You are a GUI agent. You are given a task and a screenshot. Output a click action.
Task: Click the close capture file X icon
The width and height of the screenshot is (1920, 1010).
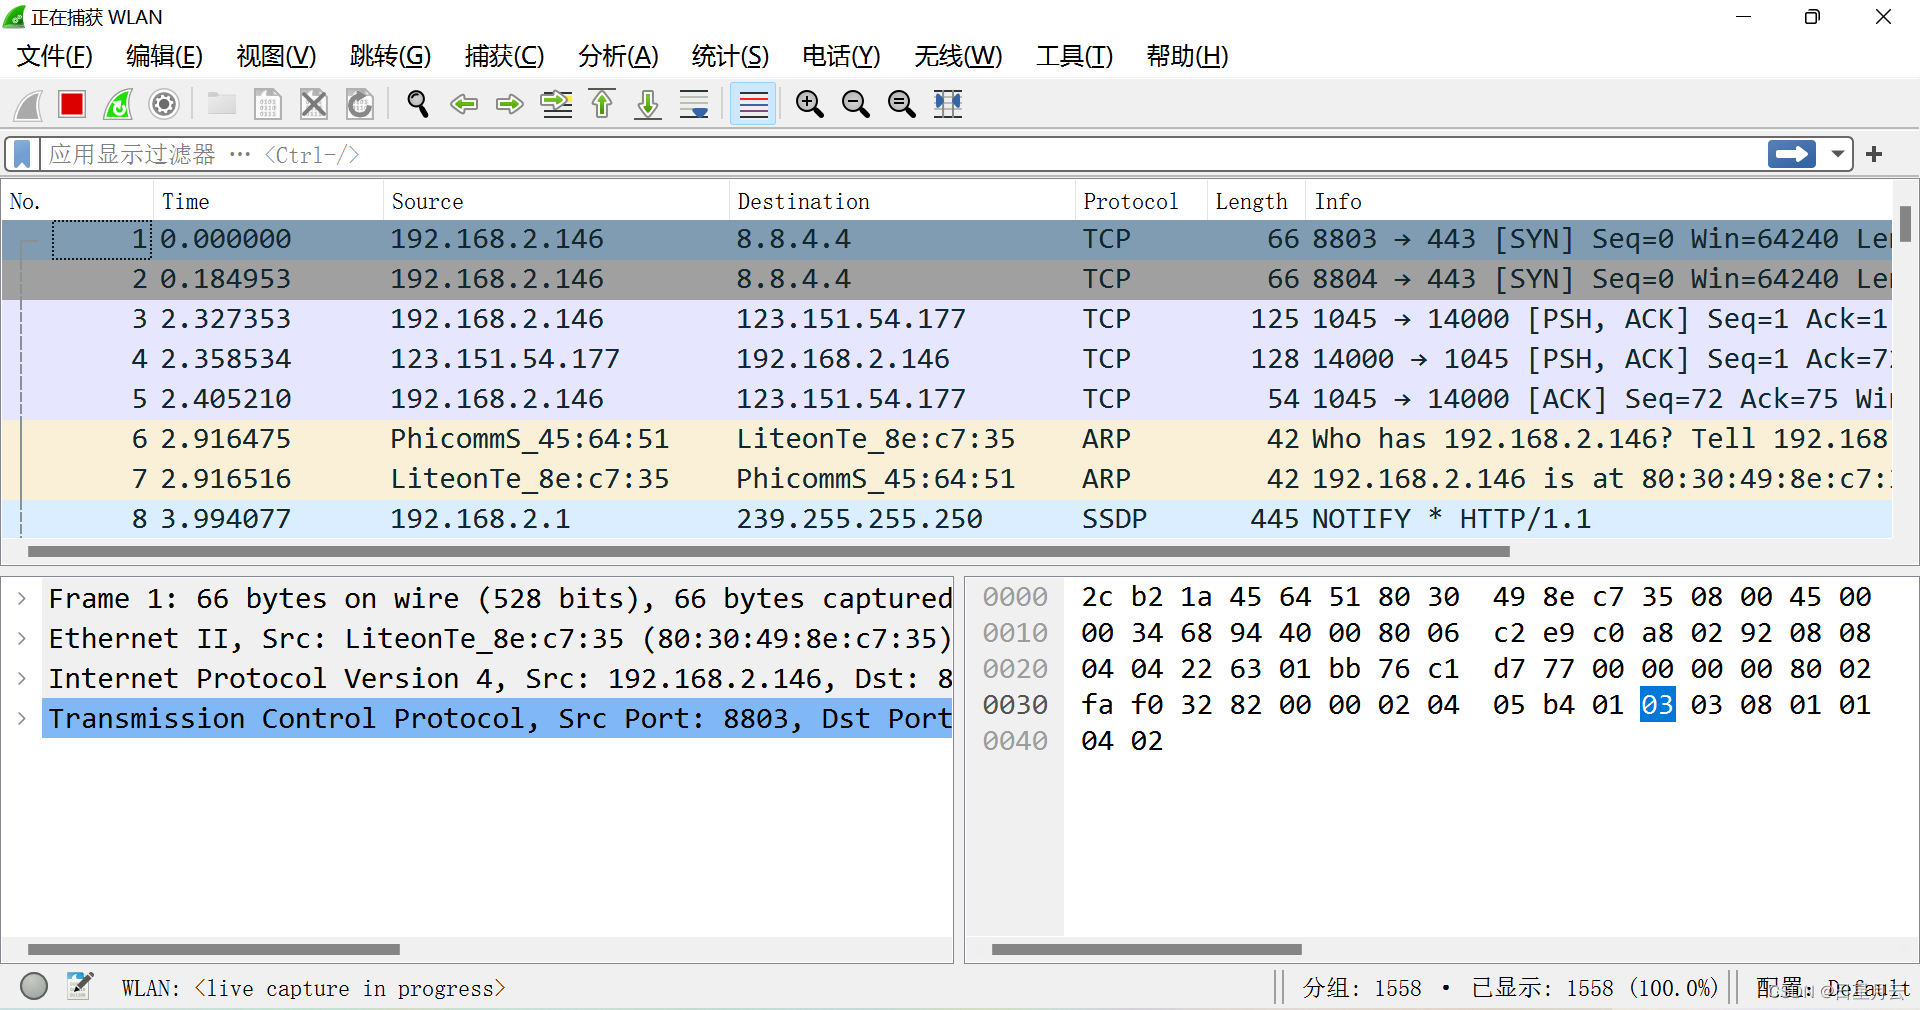(314, 104)
